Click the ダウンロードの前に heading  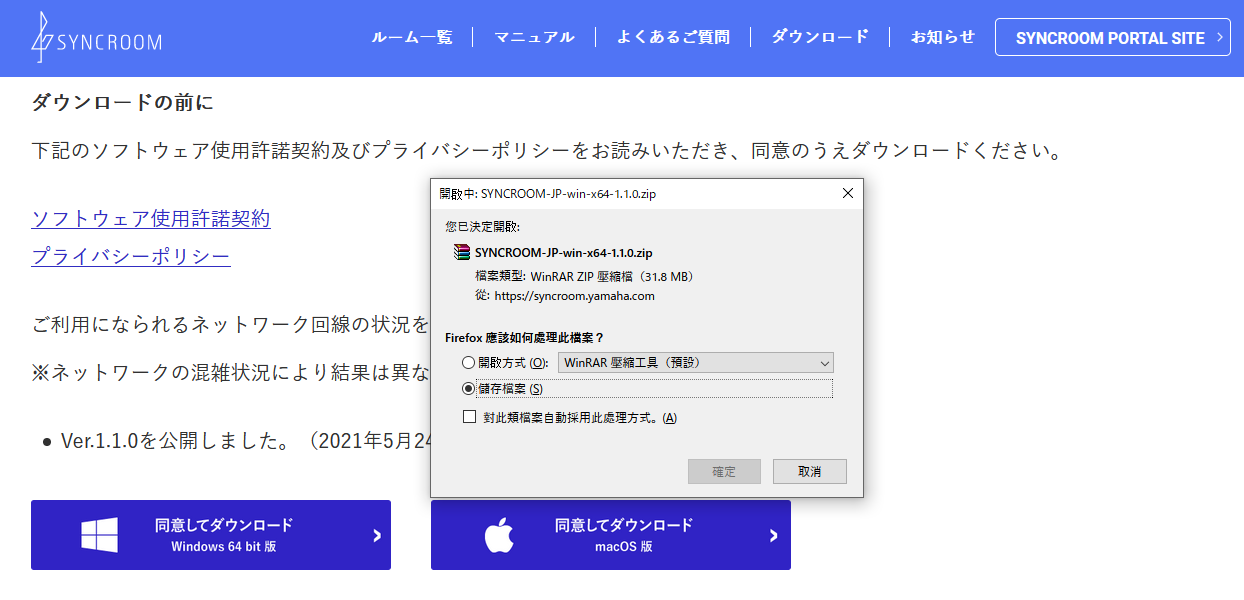tap(122, 102)
